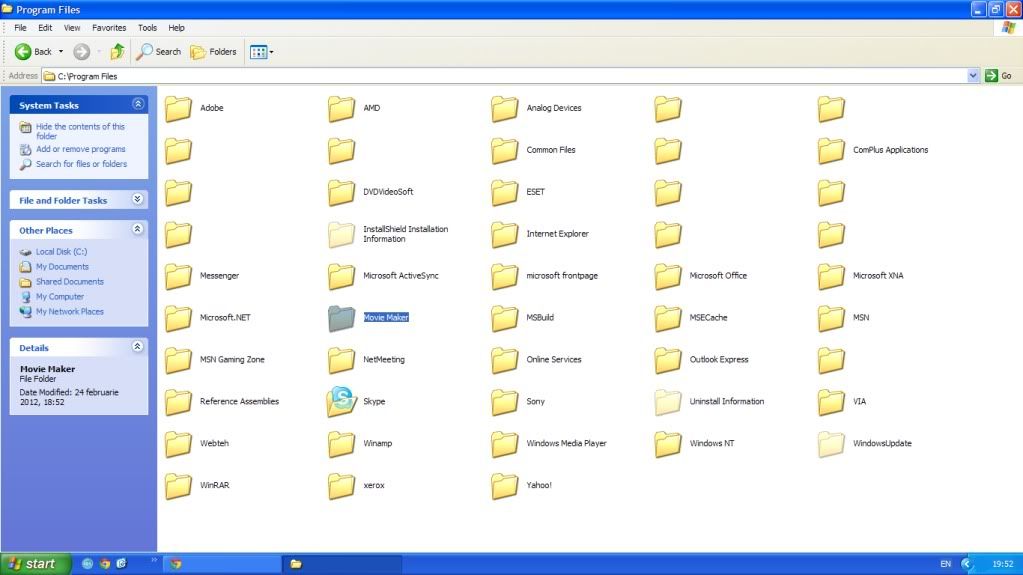Select the ESET folder icon
Viewport: 1023px width, 575px height.
[504, 192]
